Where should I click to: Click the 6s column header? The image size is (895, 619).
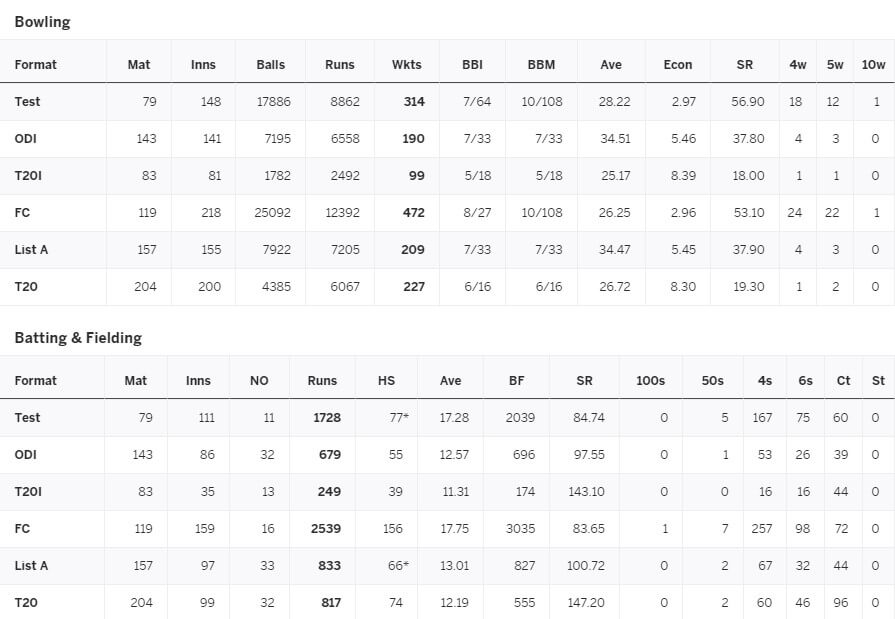tap(805, 380)
